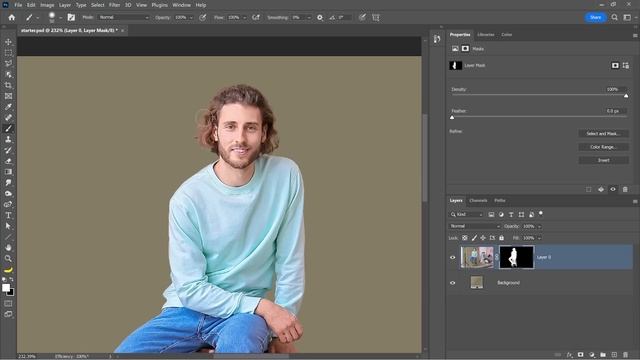Hide Layer 0 visibility eye

click(x=452, y=257)
